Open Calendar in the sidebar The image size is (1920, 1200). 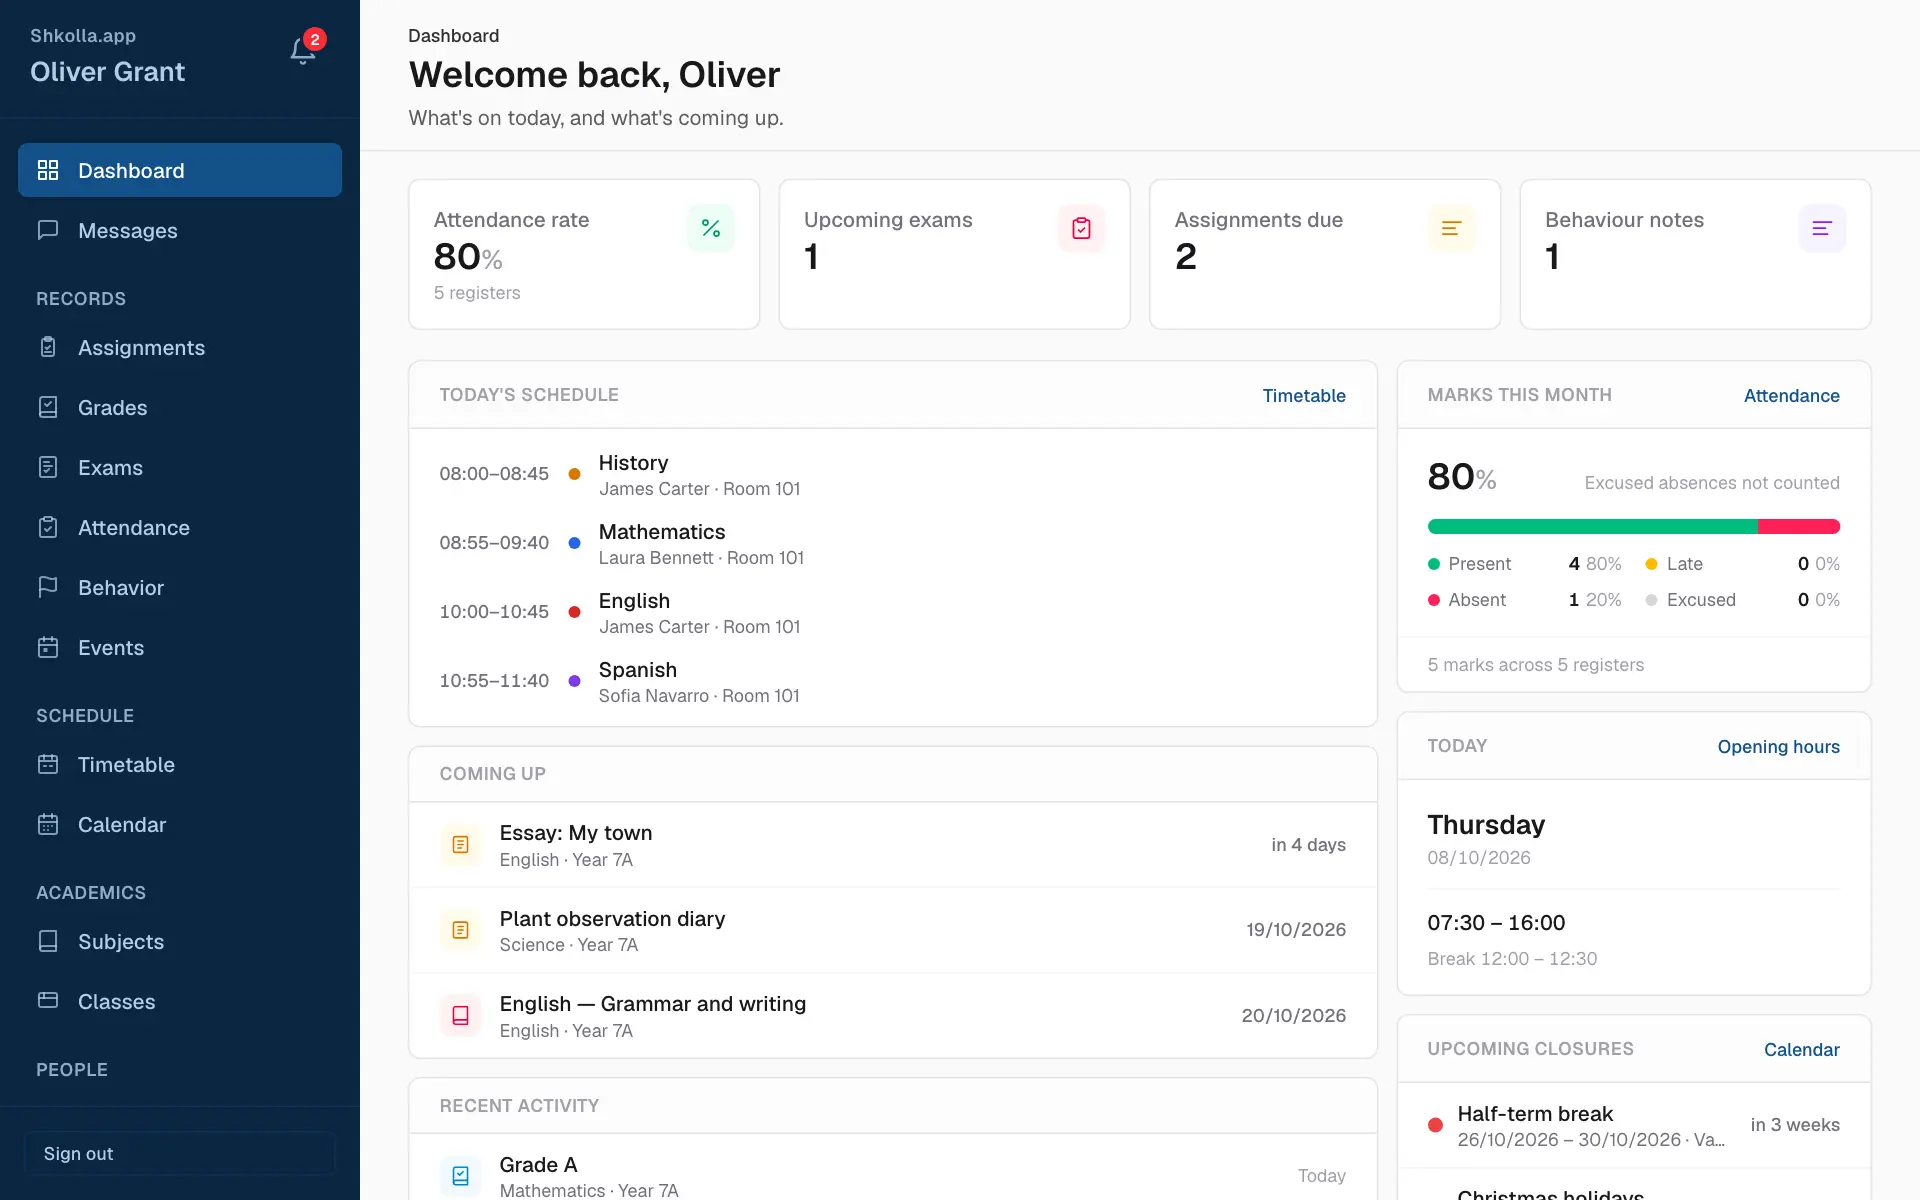point(180,824)
